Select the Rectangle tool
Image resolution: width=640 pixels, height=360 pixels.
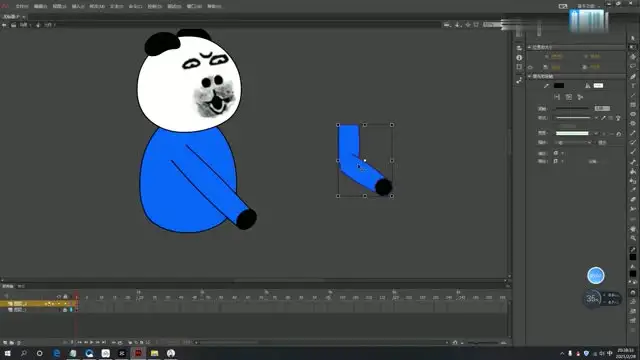click(633, 105)
